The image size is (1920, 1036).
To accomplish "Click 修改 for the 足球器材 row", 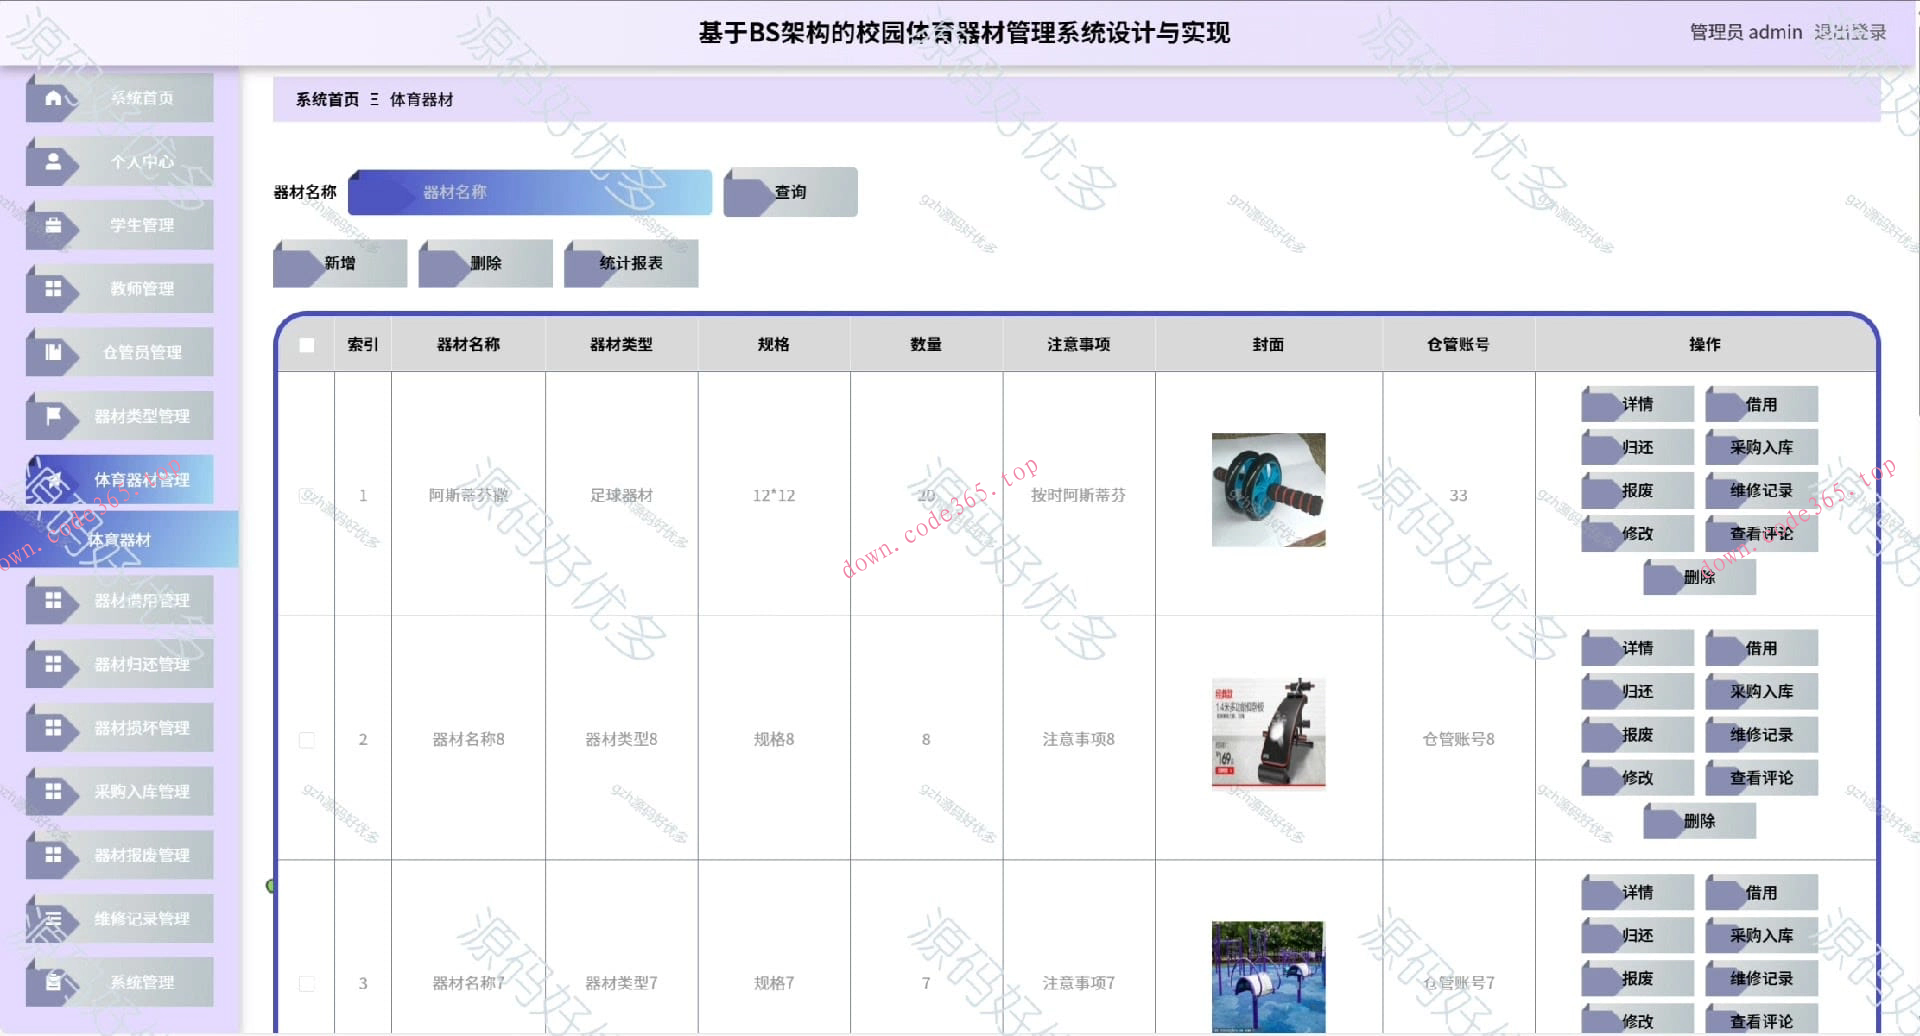I will [x=1637, y=533].
